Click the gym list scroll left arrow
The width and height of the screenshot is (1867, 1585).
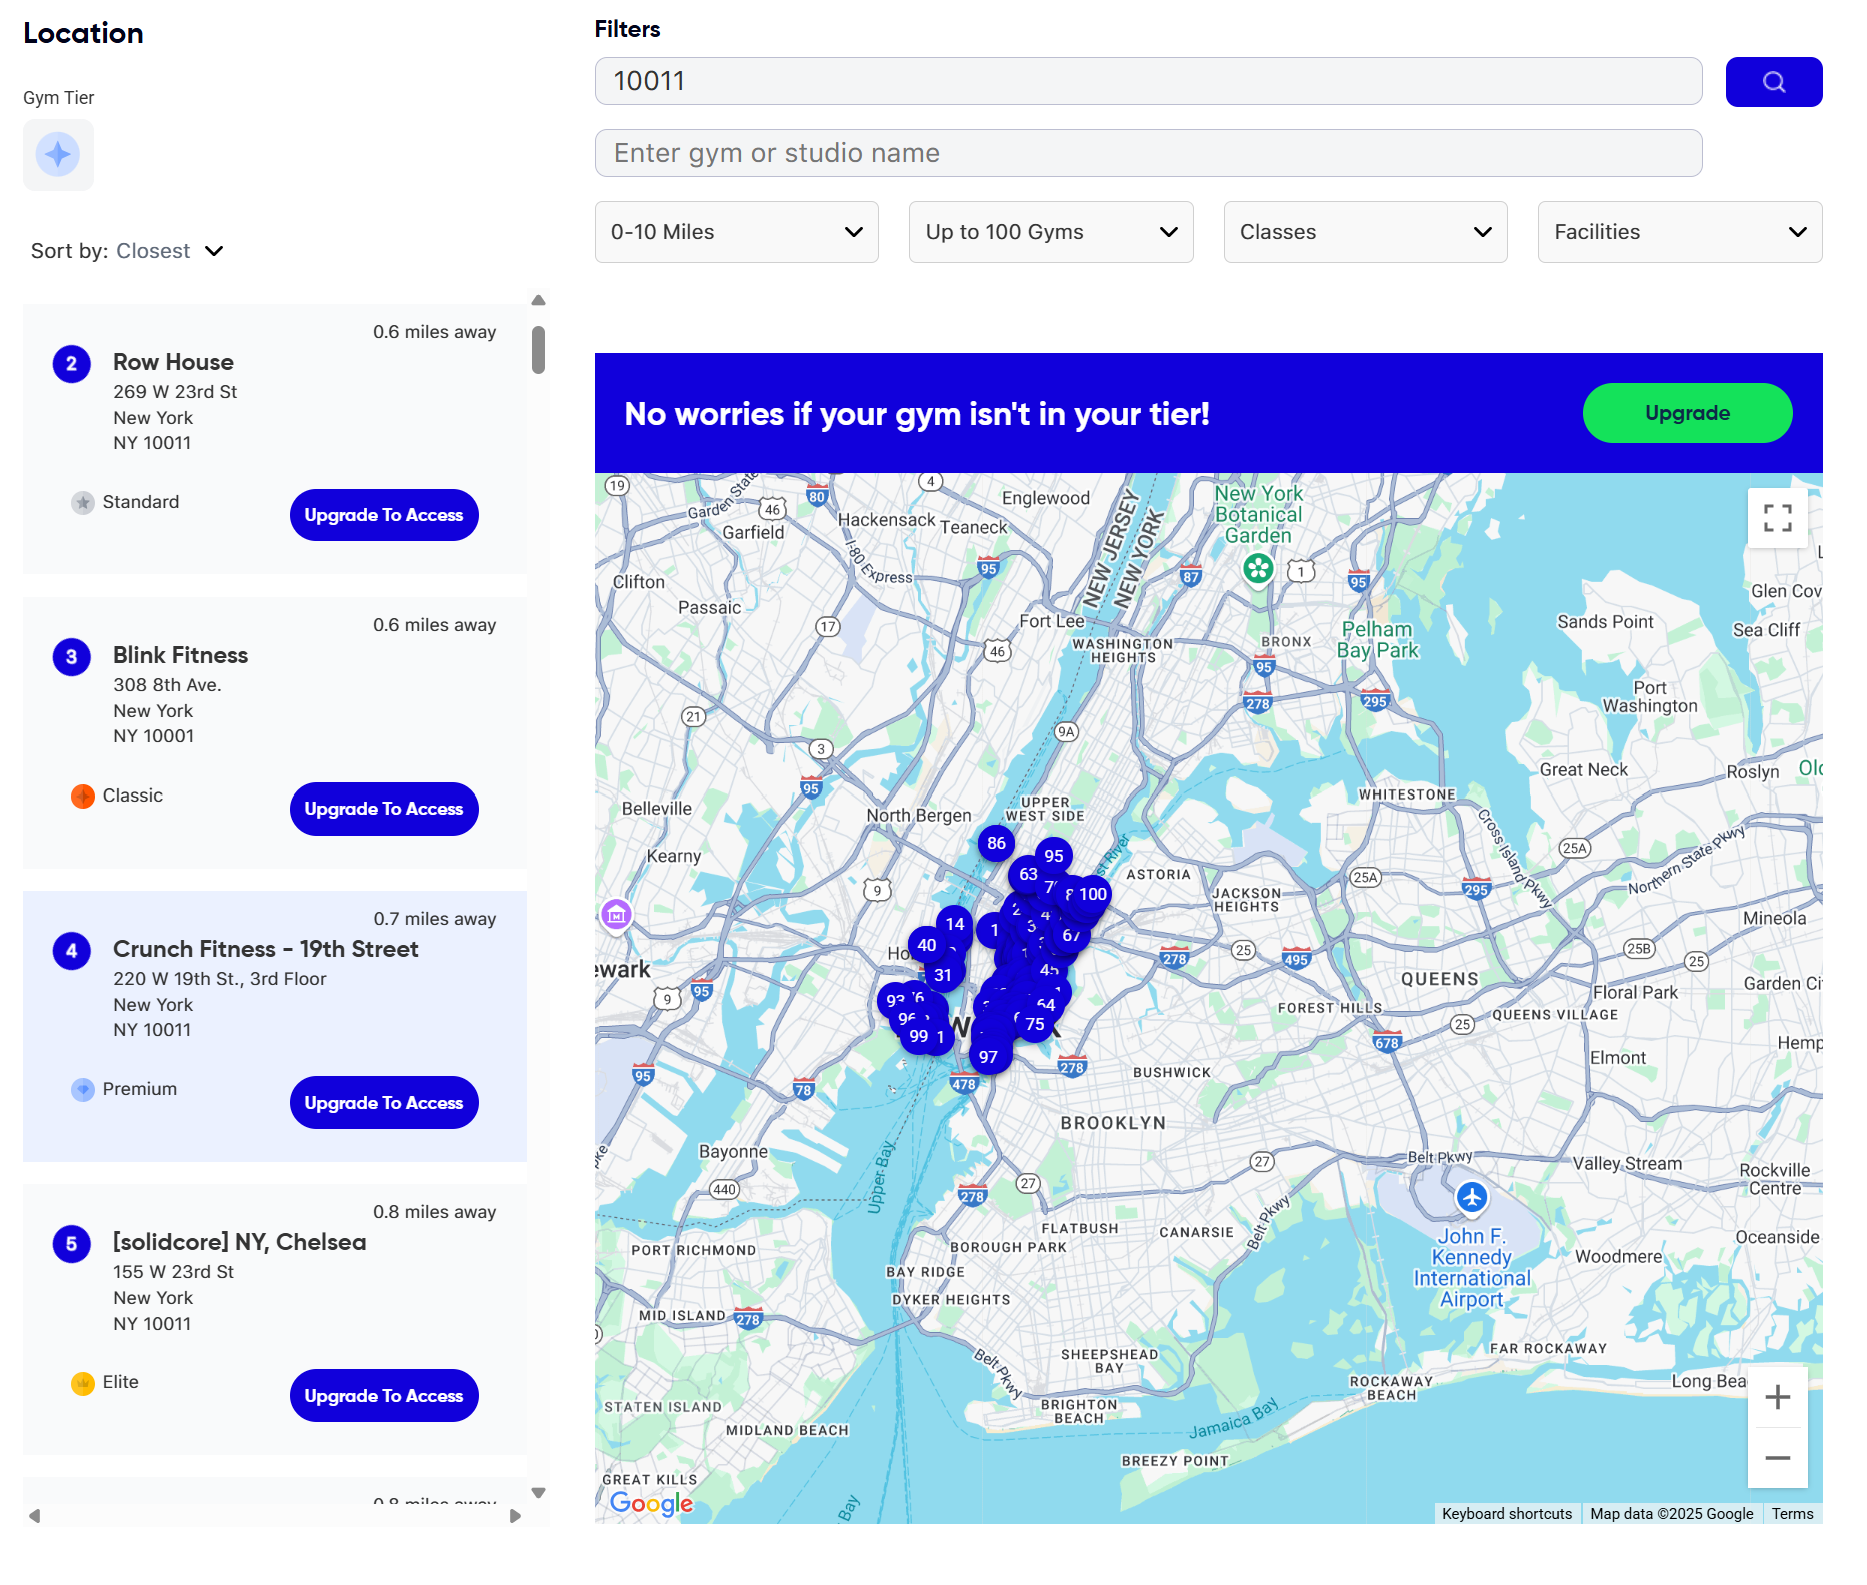pyautogui.click(x=35, y=1516)
